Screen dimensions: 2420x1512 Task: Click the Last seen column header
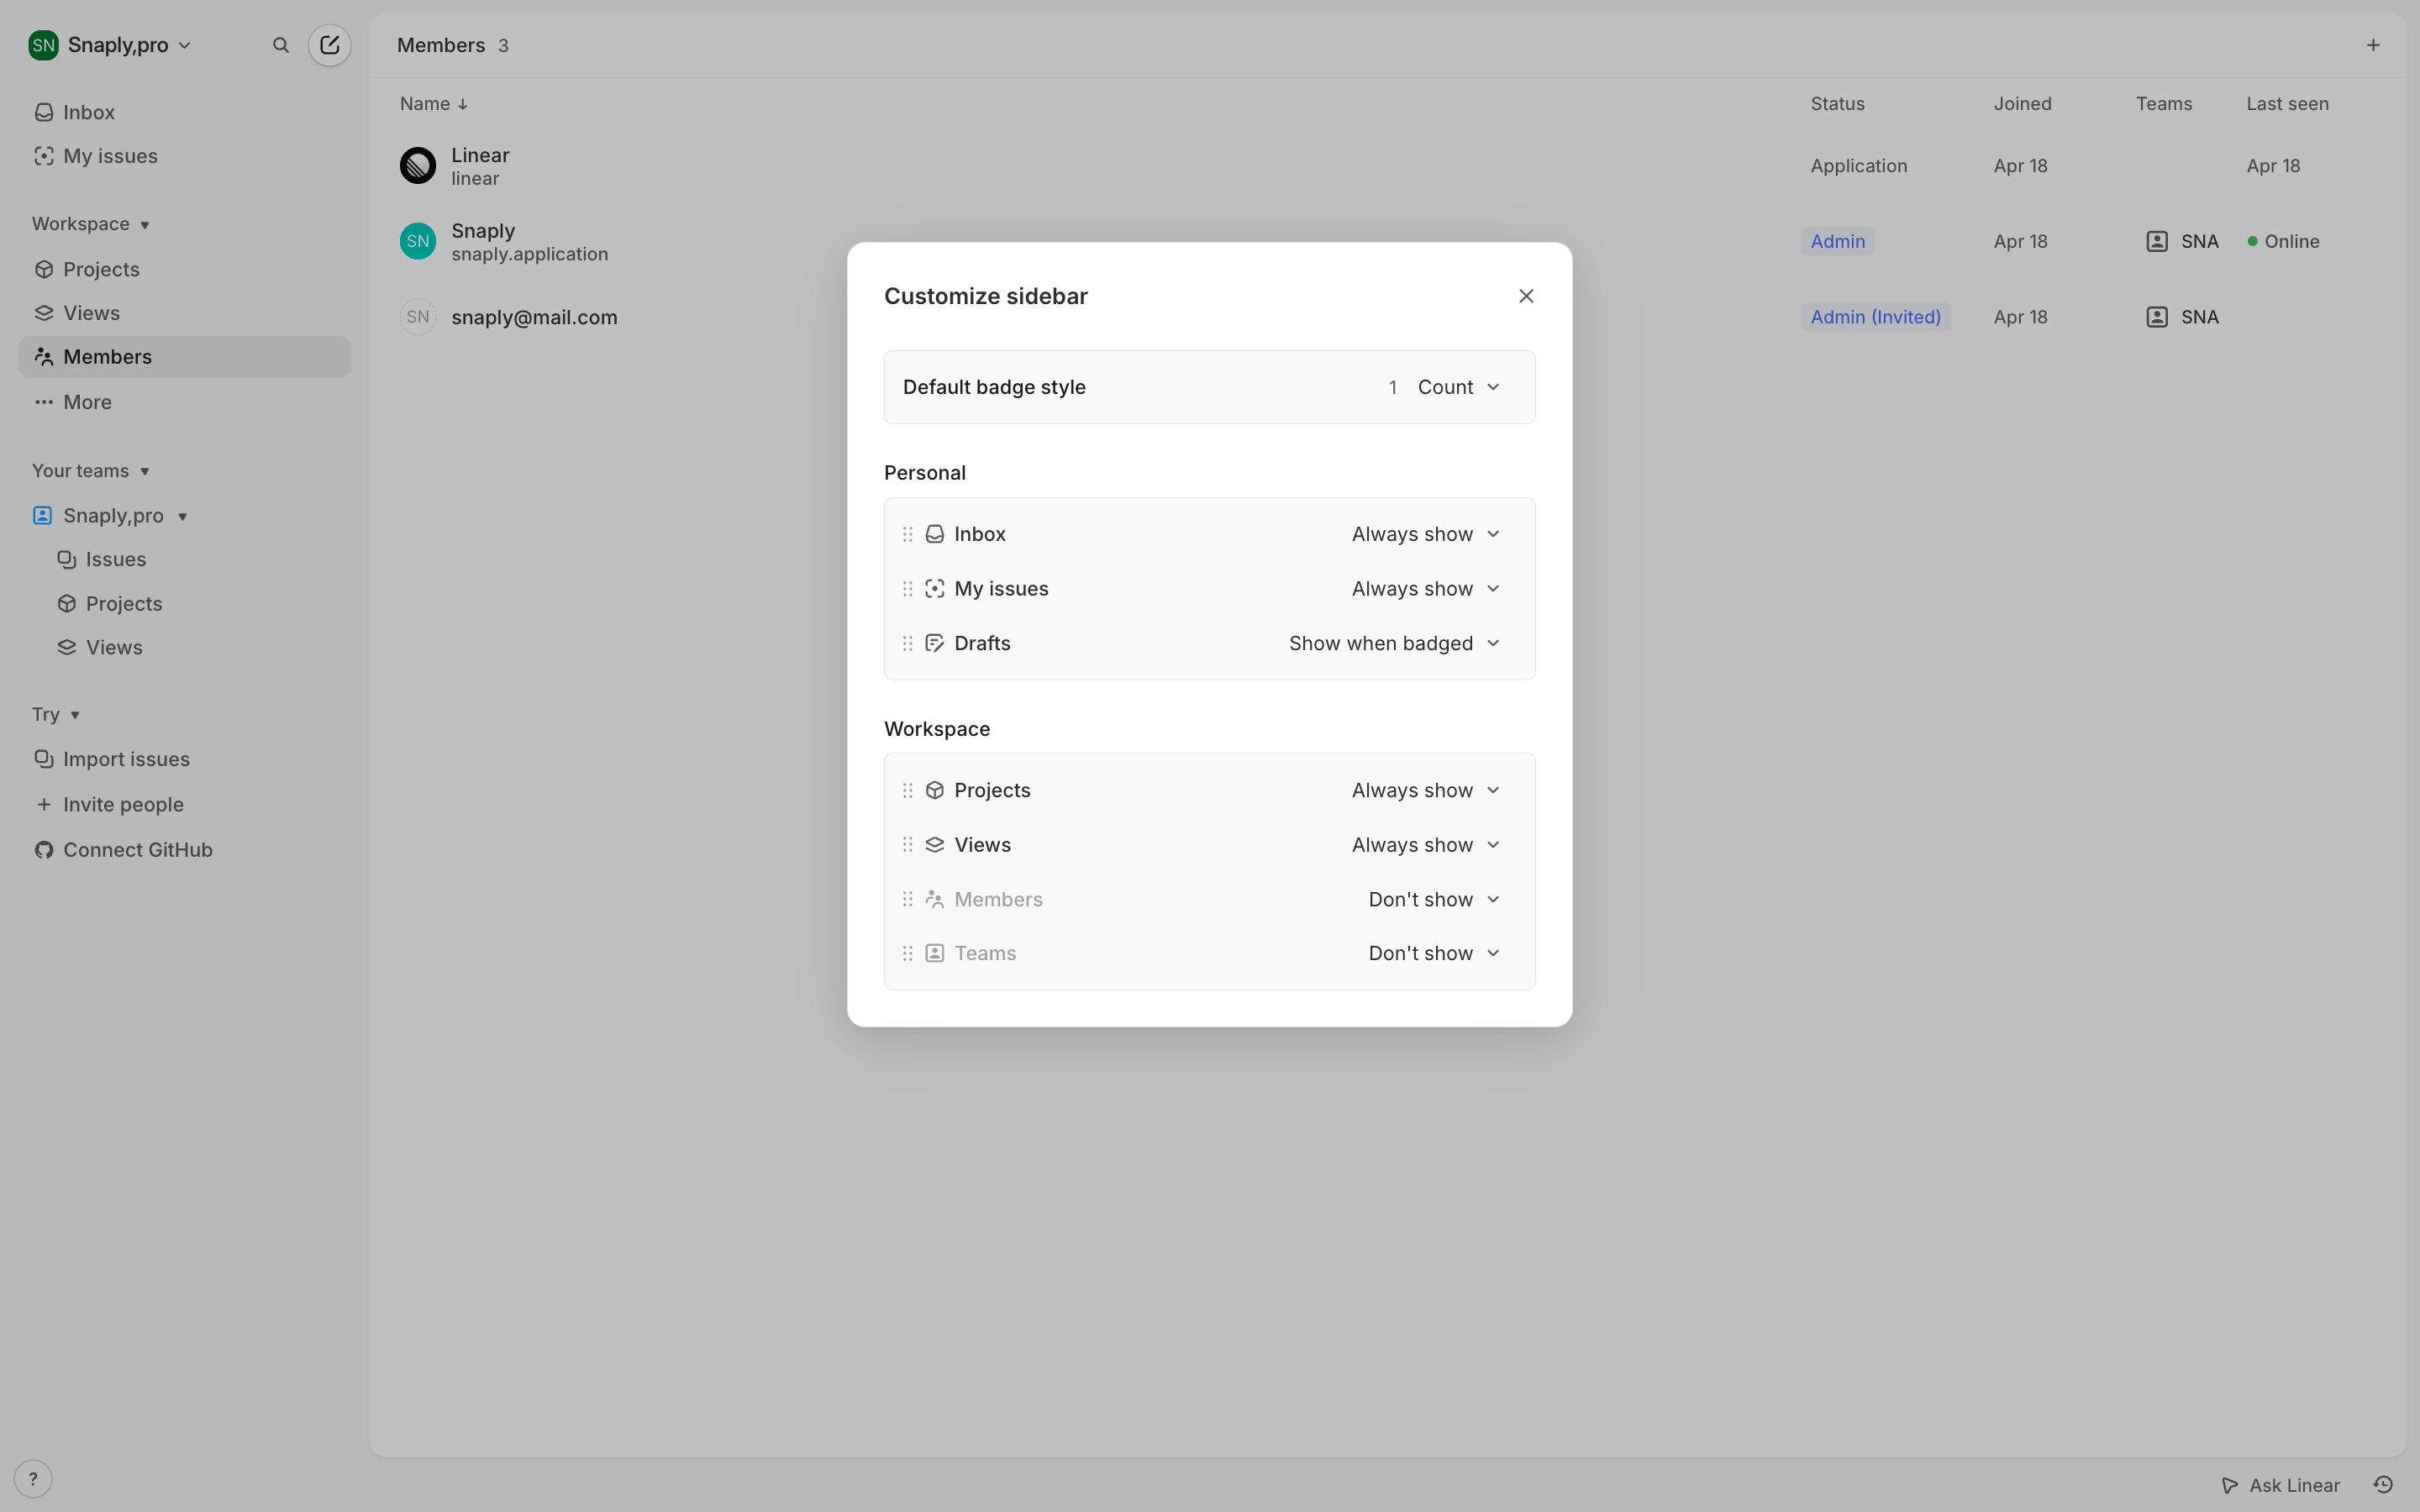tap(2287, 104)
